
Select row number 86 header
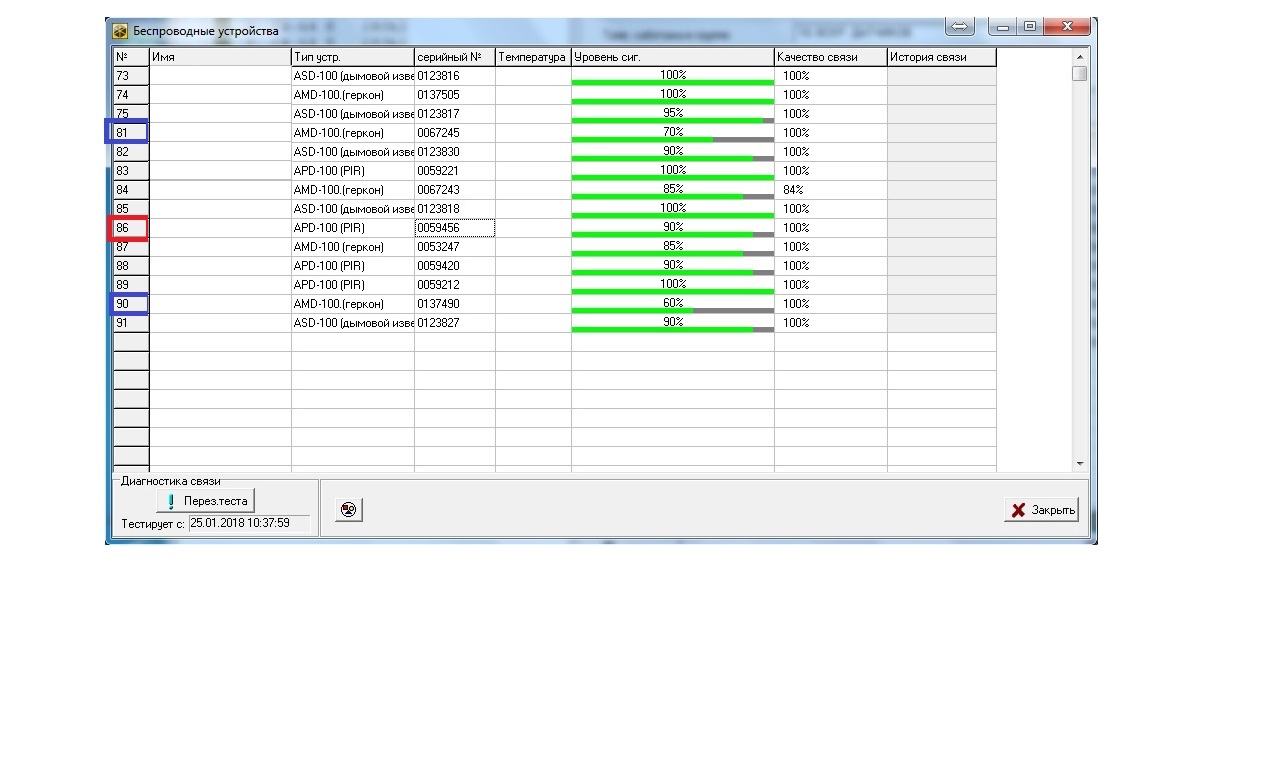[128, 228]
